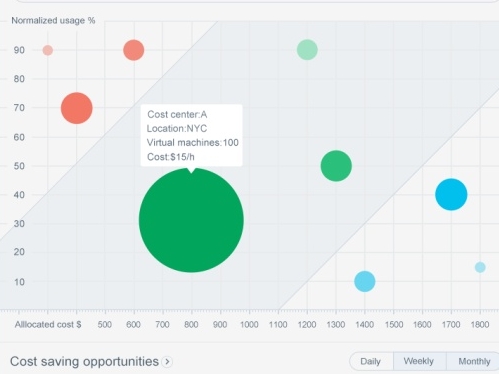Select the bright blue bubble at 1700 cost
This screenshot has width=499, height=374.
(x=451, y=194)
